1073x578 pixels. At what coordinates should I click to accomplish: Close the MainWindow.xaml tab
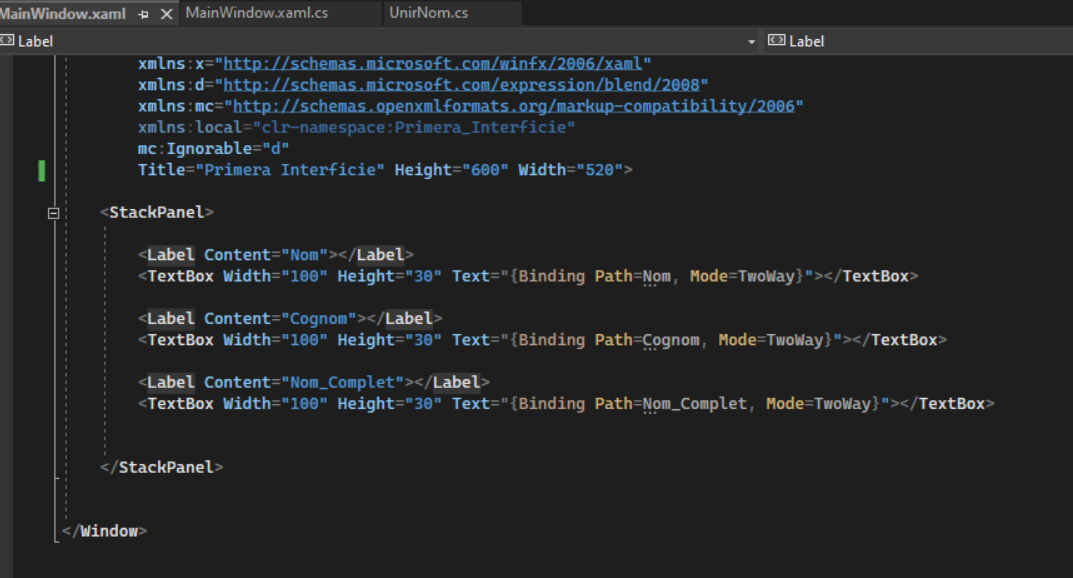[x=166, y=14]
